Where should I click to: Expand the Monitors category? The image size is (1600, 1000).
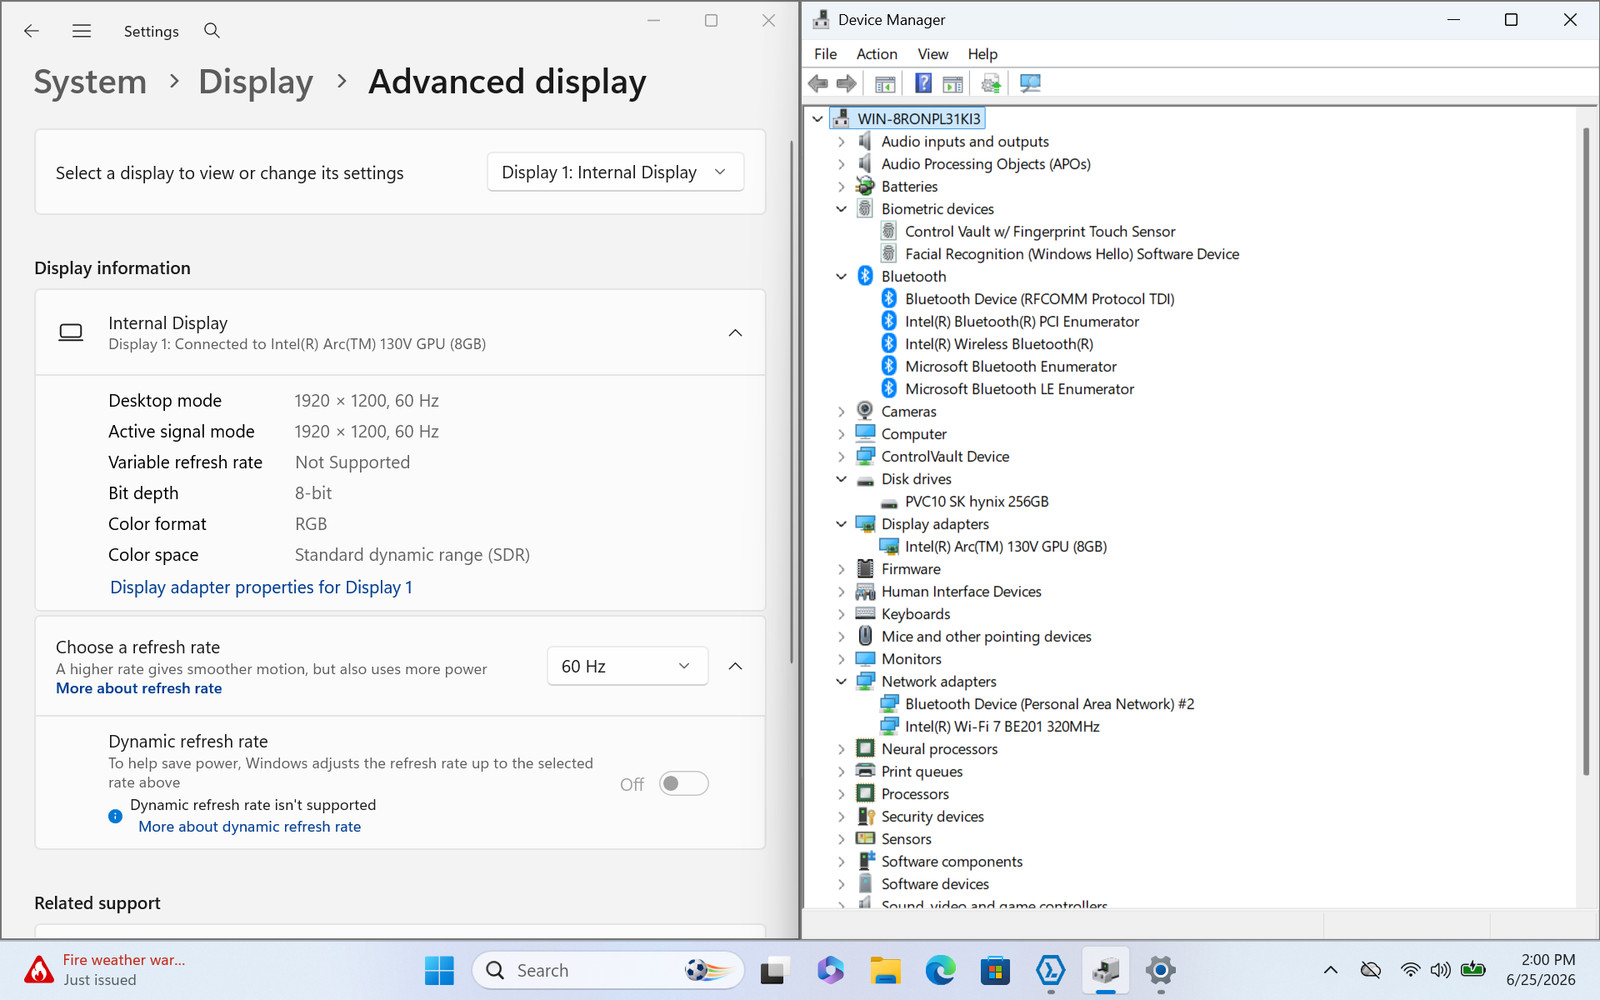(841, 659)
